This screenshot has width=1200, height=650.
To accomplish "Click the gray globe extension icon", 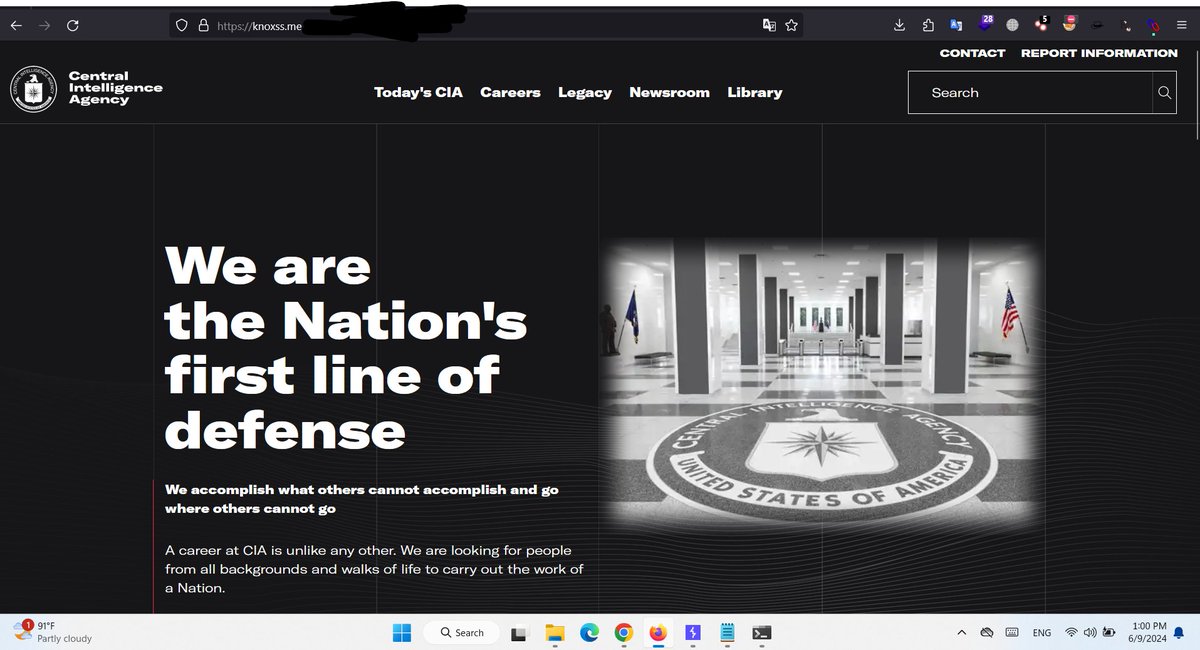I will [x=1012, y=26].
